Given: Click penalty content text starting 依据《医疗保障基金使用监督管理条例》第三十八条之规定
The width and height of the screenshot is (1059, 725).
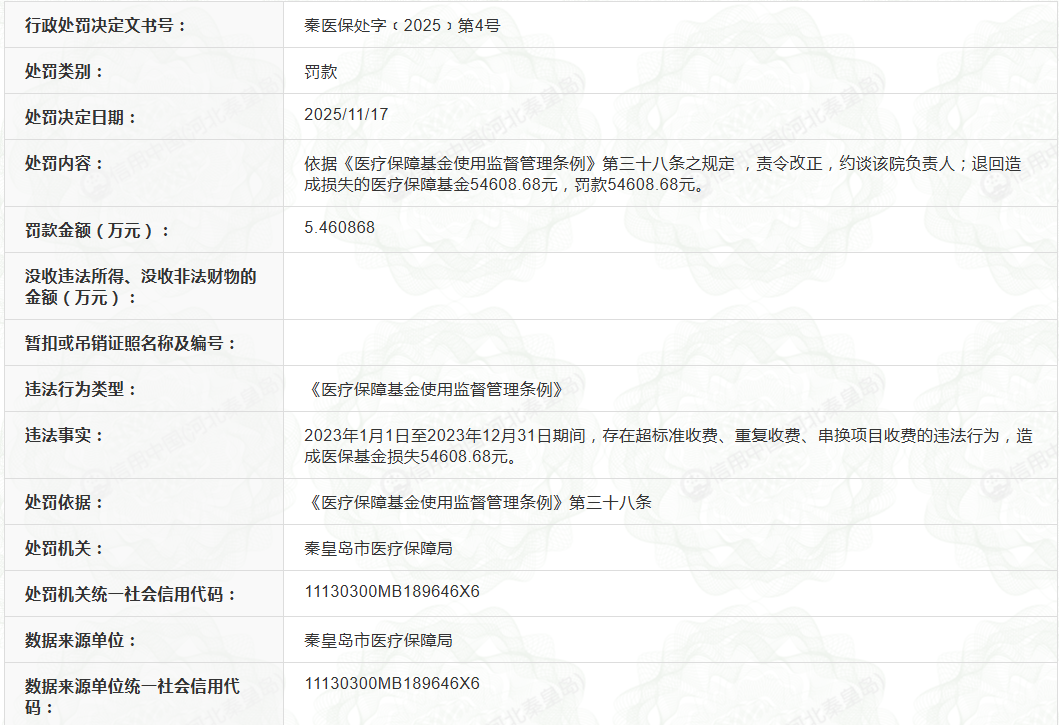Looking at the screenshot, I should coord(663,174).
